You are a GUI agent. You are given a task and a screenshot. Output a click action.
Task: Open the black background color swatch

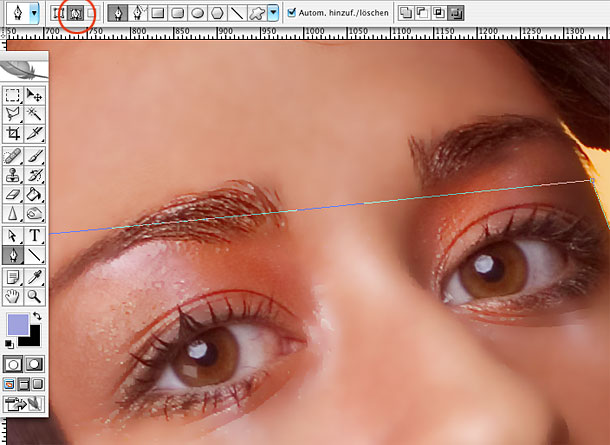click(33, 338)
